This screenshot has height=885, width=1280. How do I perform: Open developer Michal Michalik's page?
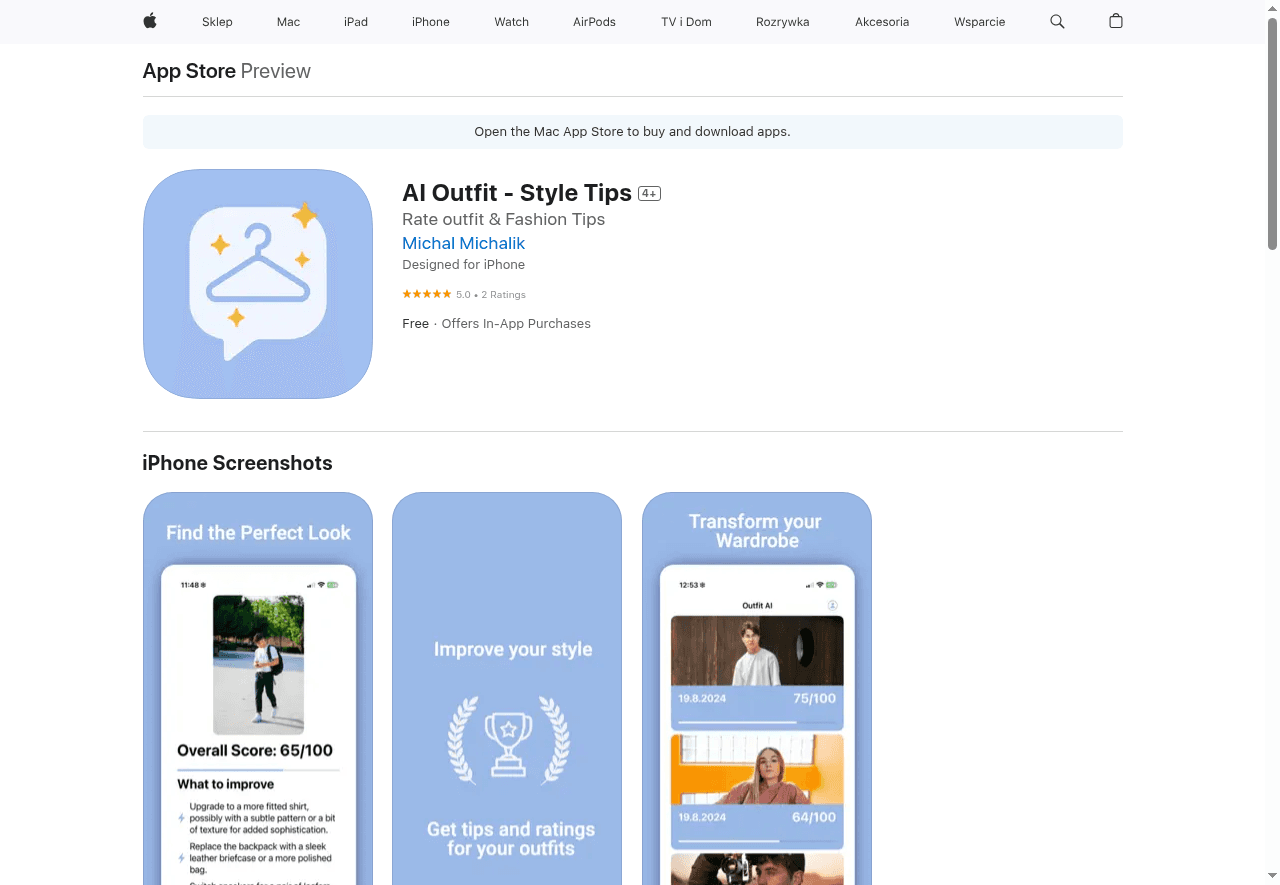[x=463, y=243]
